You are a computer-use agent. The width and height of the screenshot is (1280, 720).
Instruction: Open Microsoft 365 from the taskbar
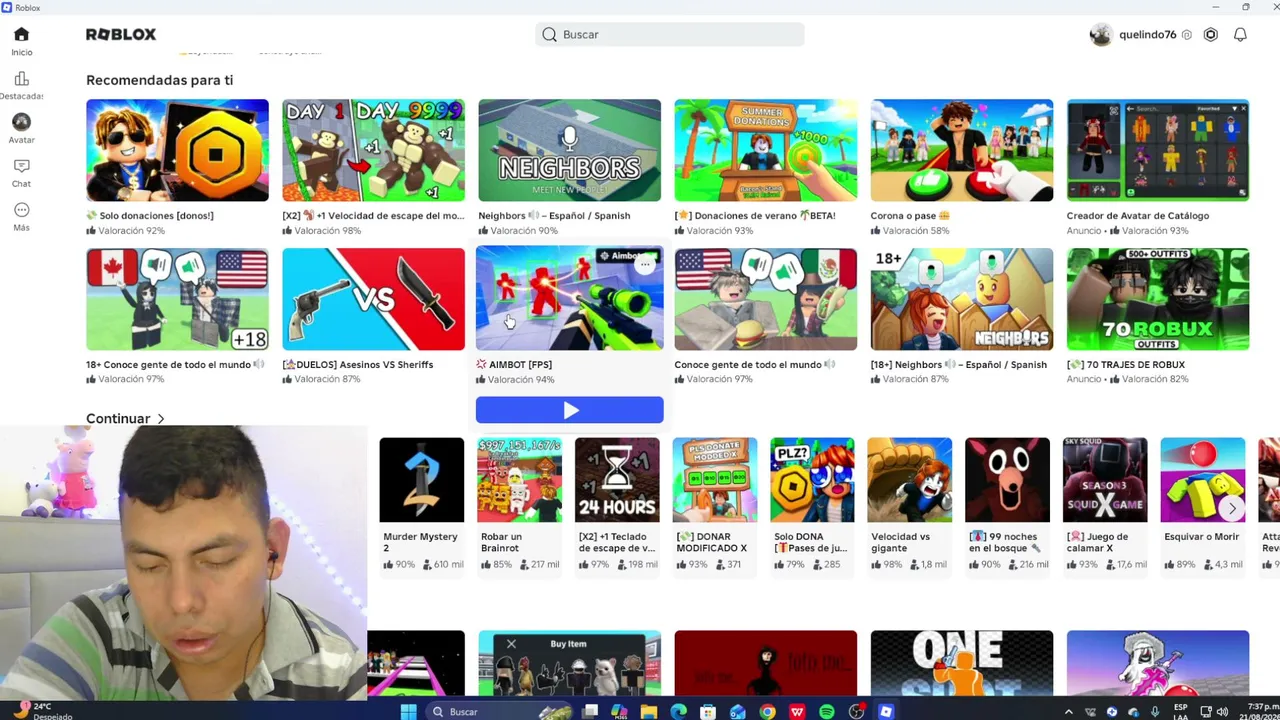[x=619, y=712]
